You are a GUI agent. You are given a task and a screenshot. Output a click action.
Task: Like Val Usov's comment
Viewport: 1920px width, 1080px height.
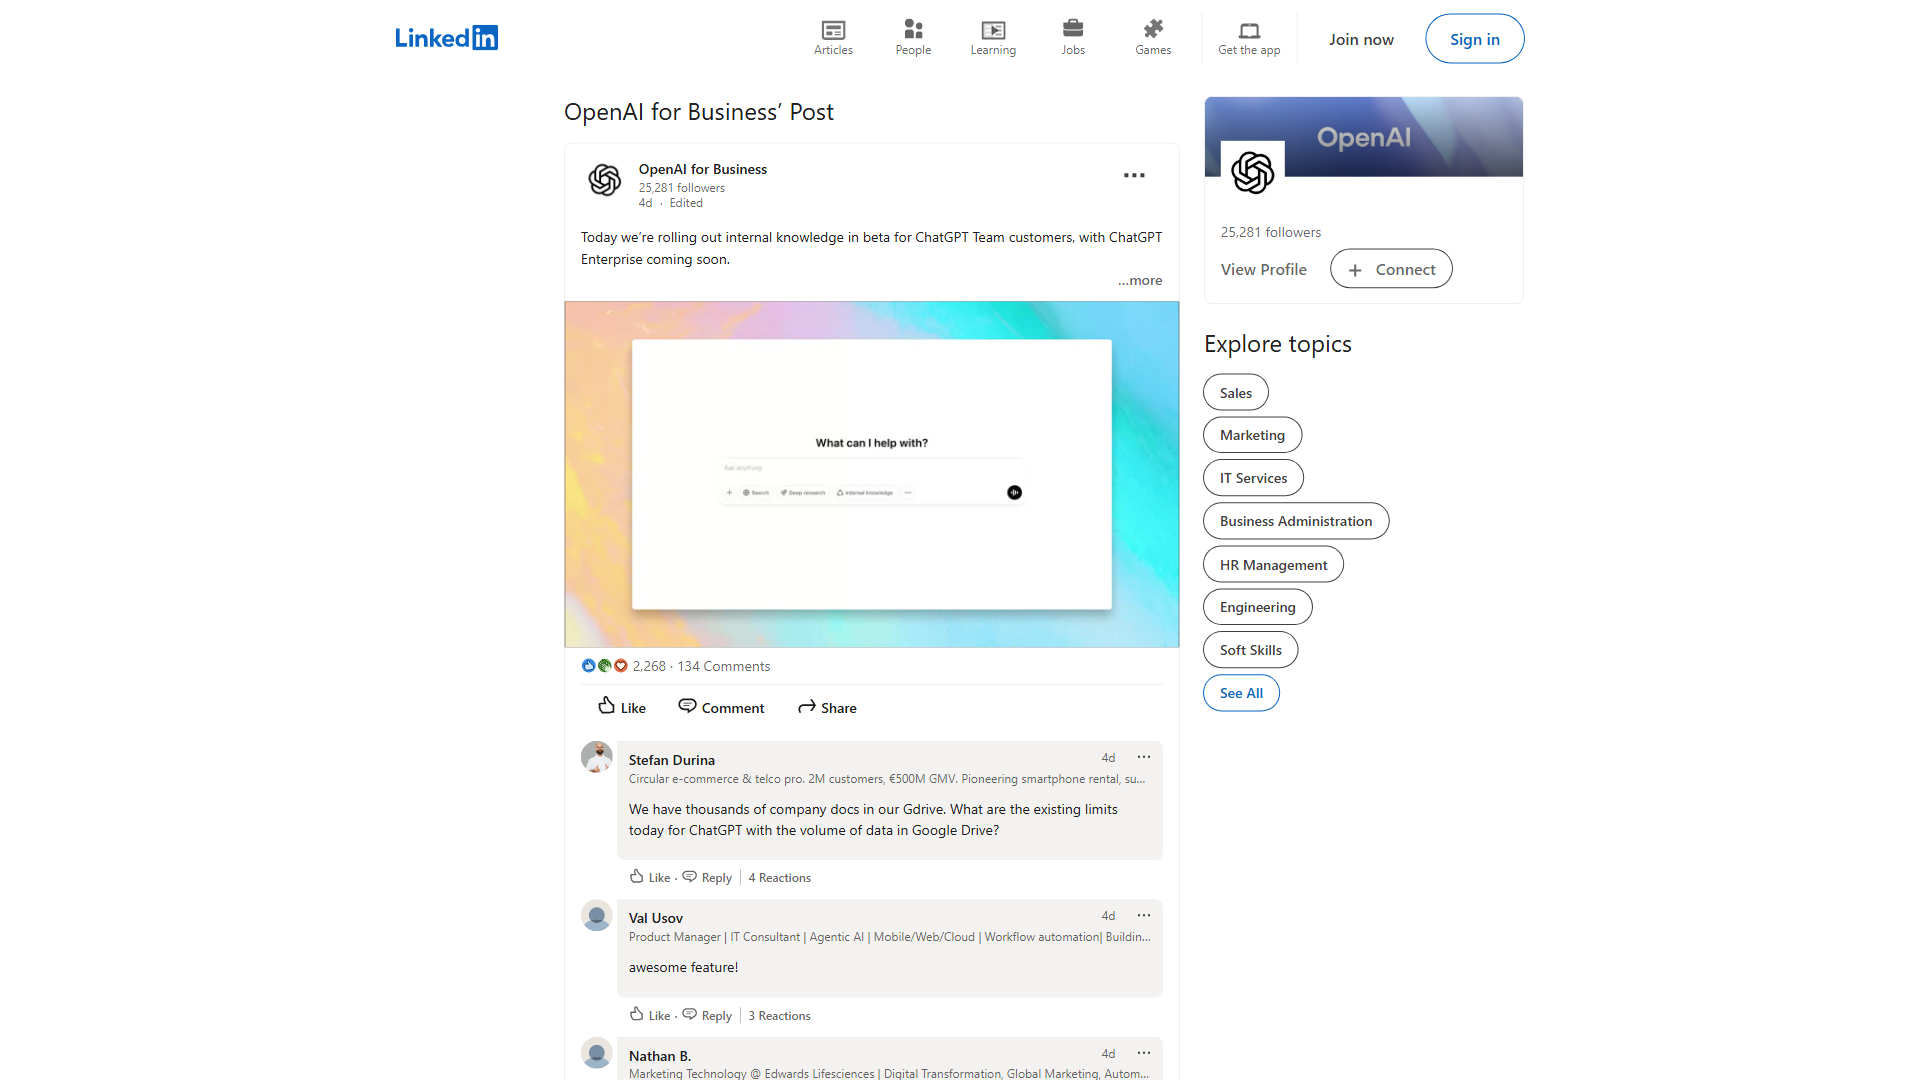click(650, 1015)
